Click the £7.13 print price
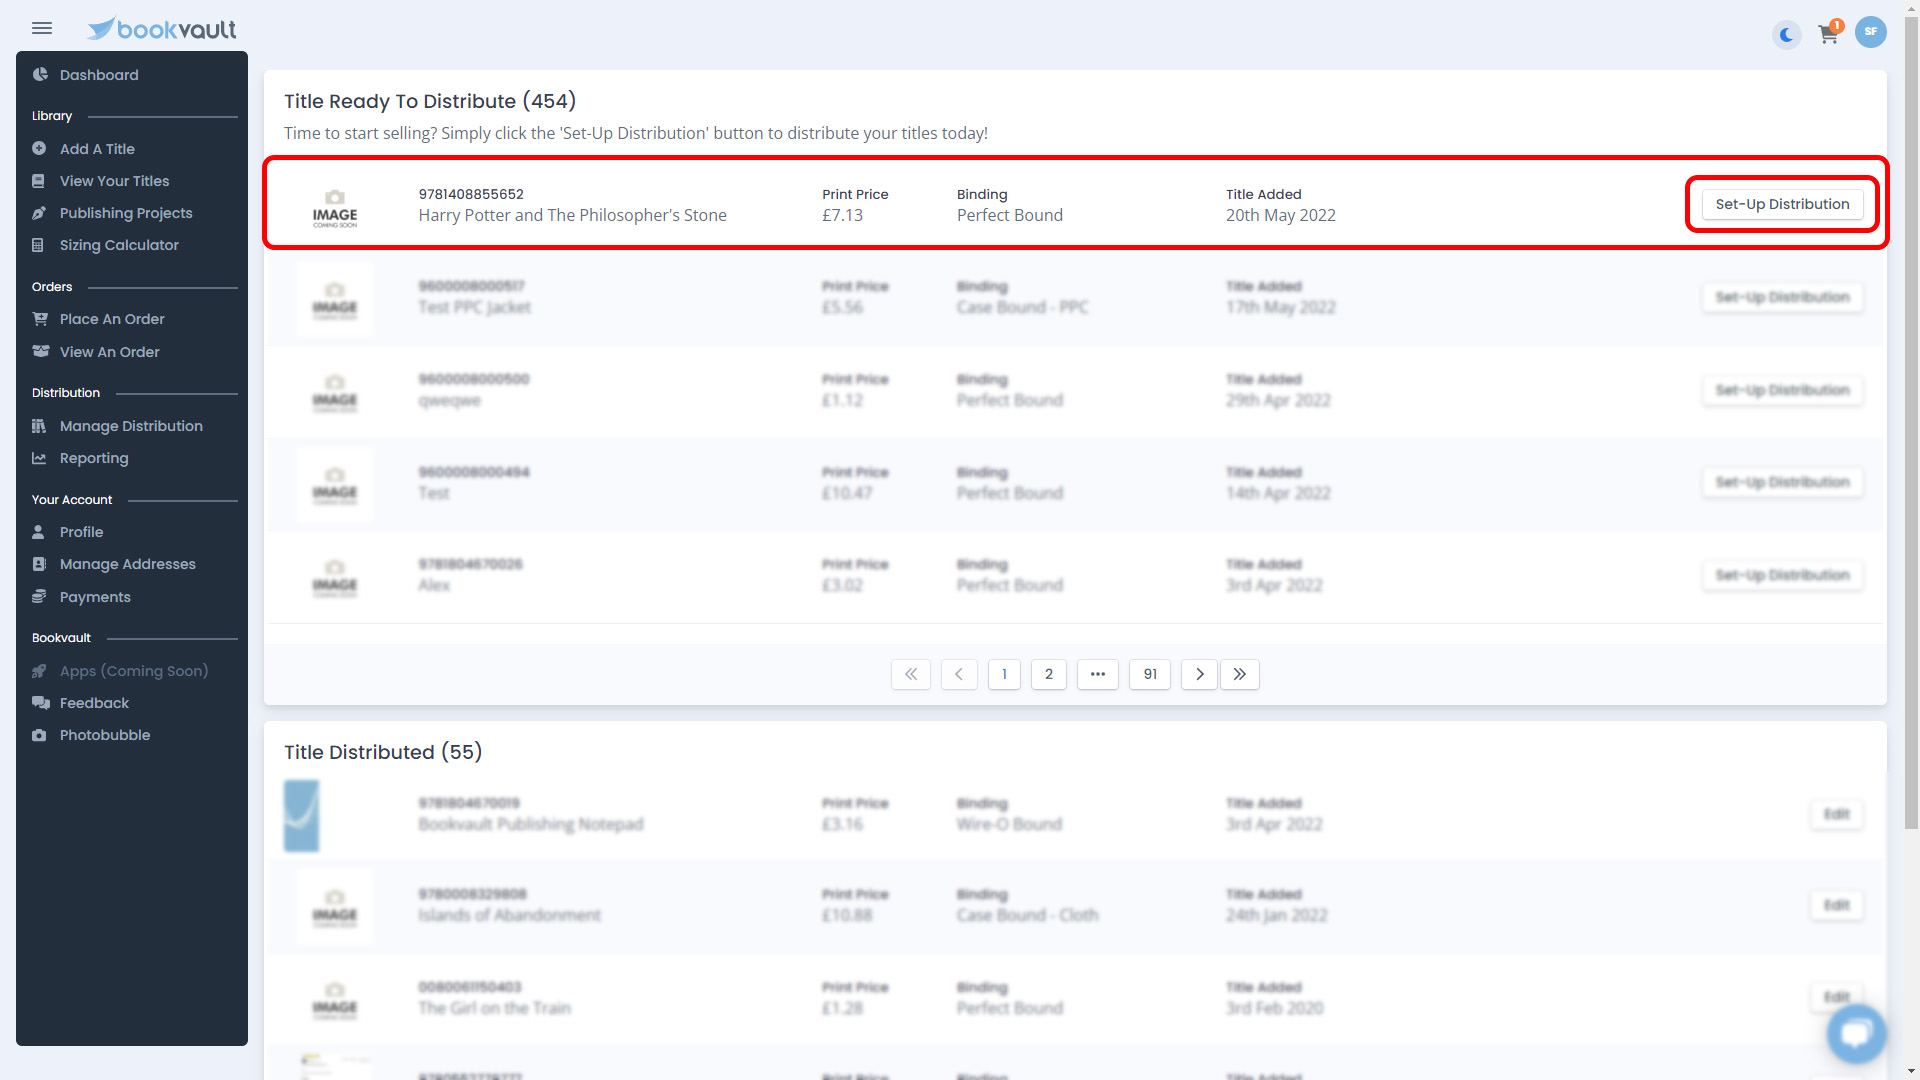The image size is (1920, 1080). tap(842, 215)
